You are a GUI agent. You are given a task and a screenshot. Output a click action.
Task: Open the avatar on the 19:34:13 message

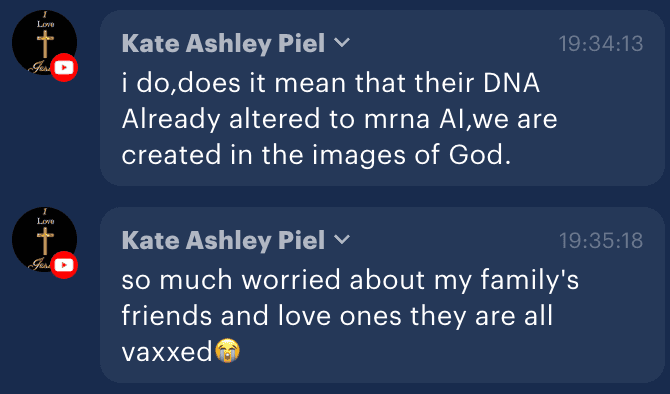click(44, 43)
